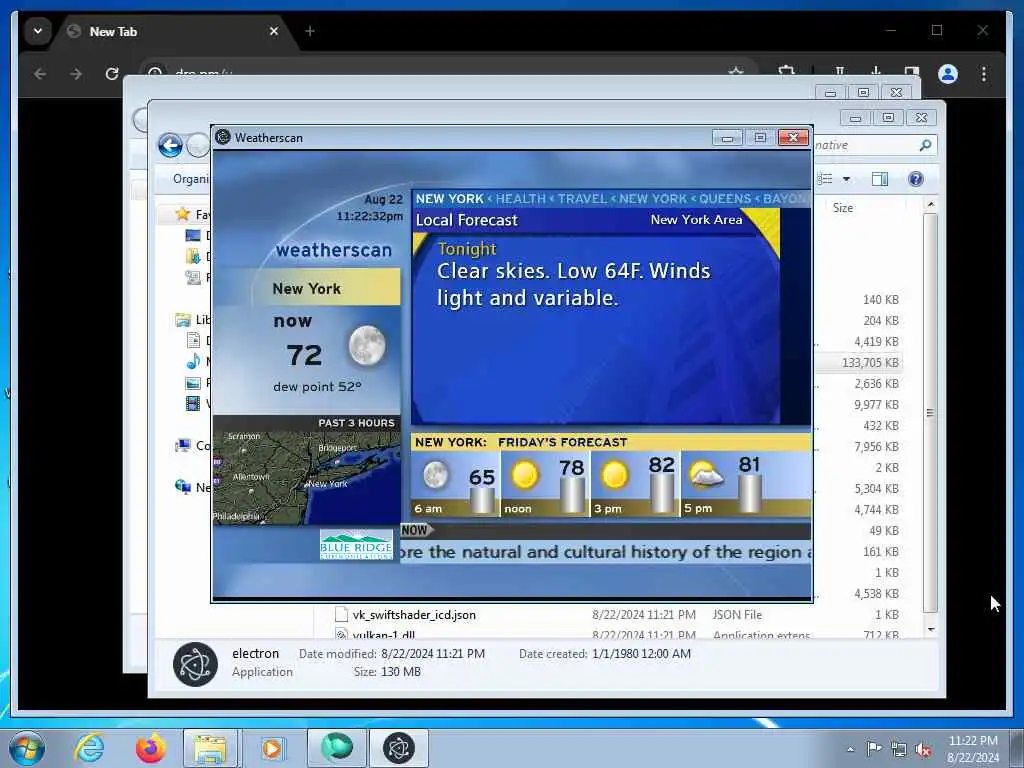Click the Local Forecast header
Image resolution: width=1024 pixels, height=768 pixels.
(x=466, y=220)
